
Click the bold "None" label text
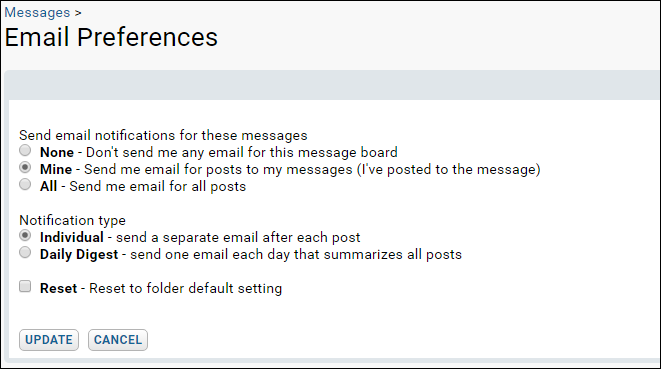coord(57,152)
